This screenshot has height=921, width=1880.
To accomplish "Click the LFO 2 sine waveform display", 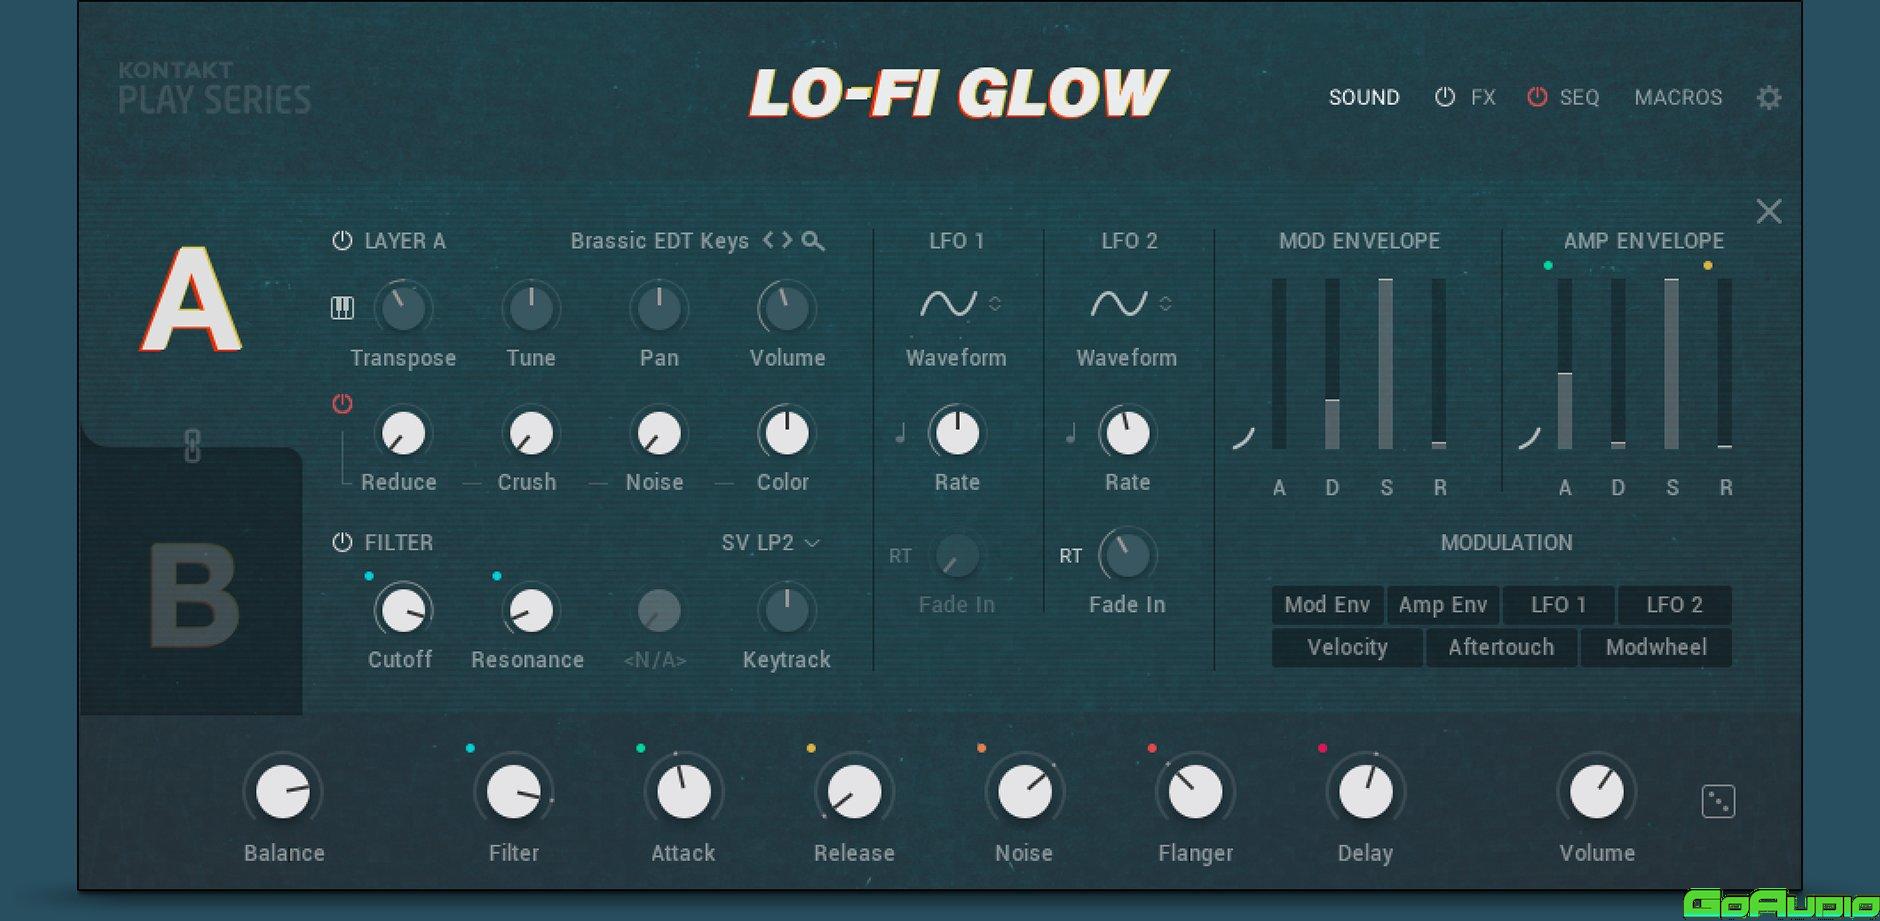I will [1118, 304].
